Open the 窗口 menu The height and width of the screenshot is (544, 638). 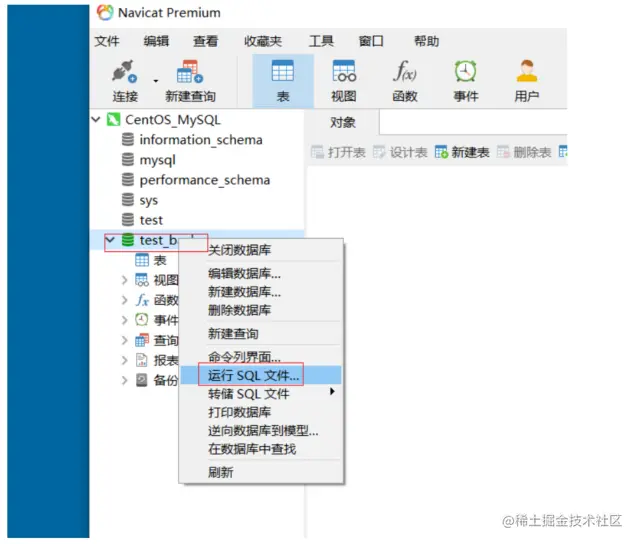371,41
